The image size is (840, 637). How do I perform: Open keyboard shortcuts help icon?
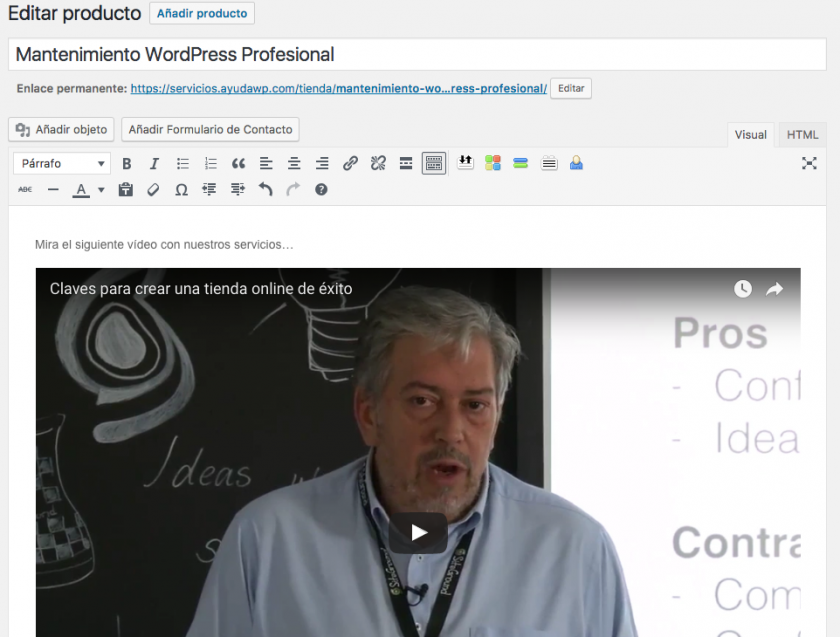coord(321,189)
